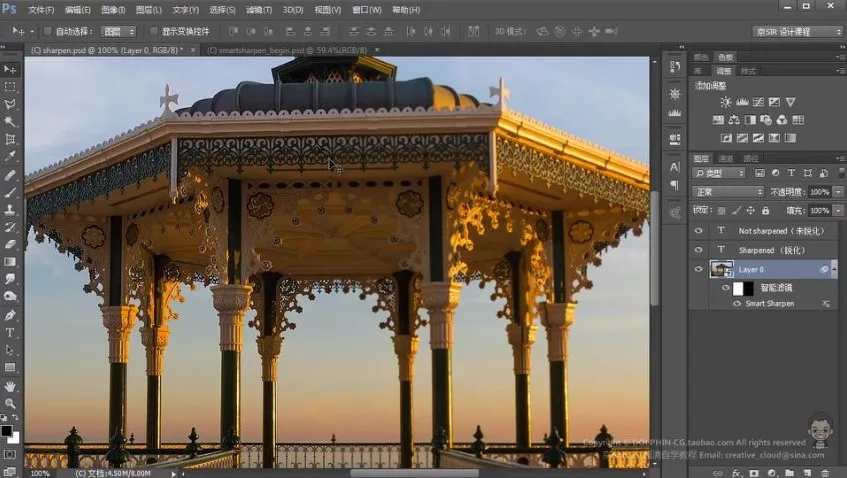Select the Zoom magnifier tool
The image size is (847, 478).
(10, 403)
